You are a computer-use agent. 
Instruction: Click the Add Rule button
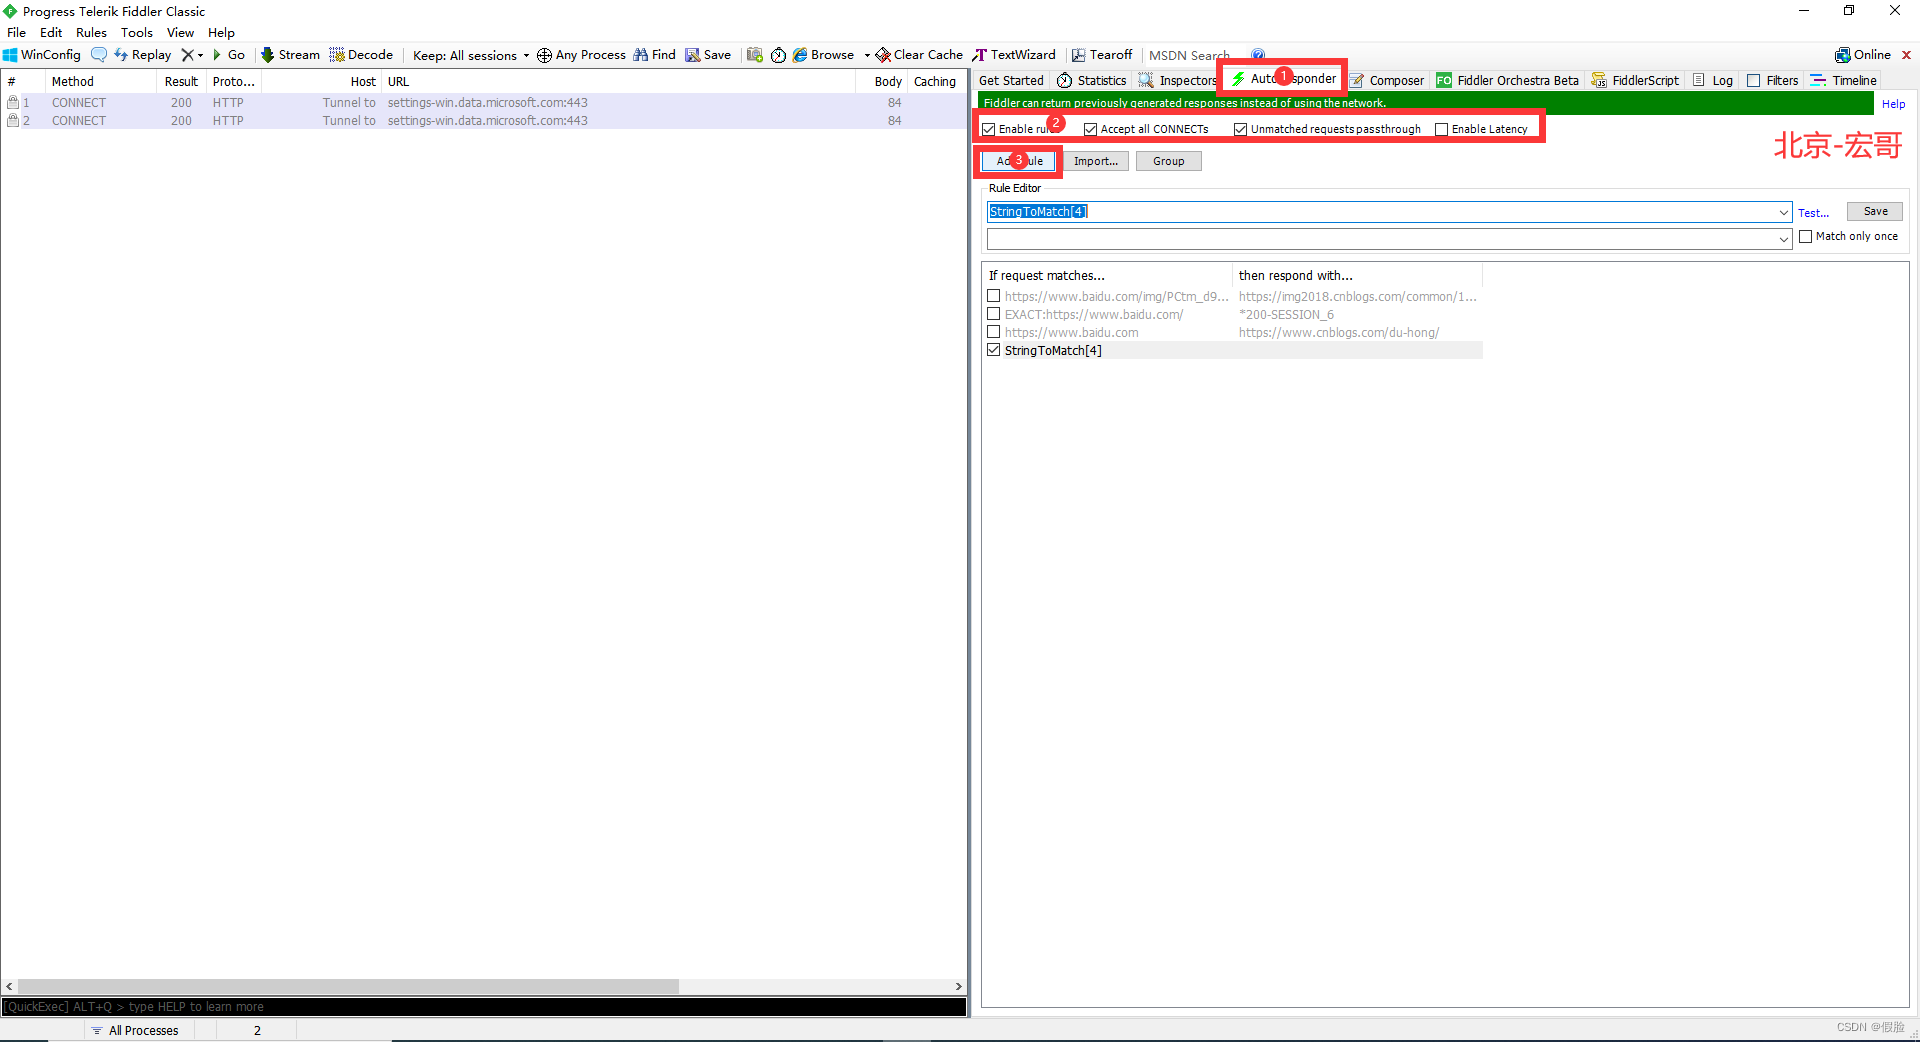tap(1019, 161)
